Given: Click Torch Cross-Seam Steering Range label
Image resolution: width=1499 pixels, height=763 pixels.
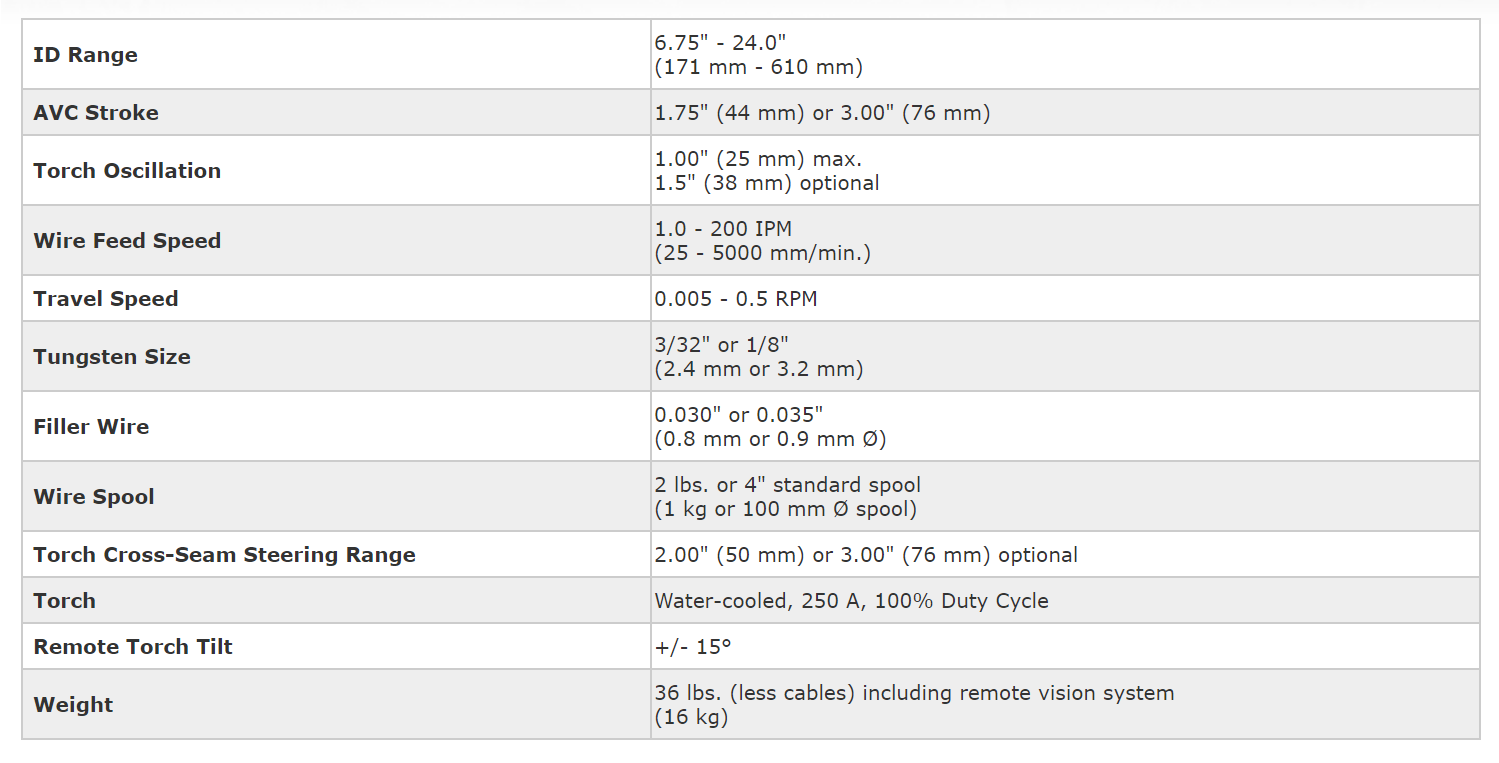Looking at the screenshot, I should (x=224, y=555).
